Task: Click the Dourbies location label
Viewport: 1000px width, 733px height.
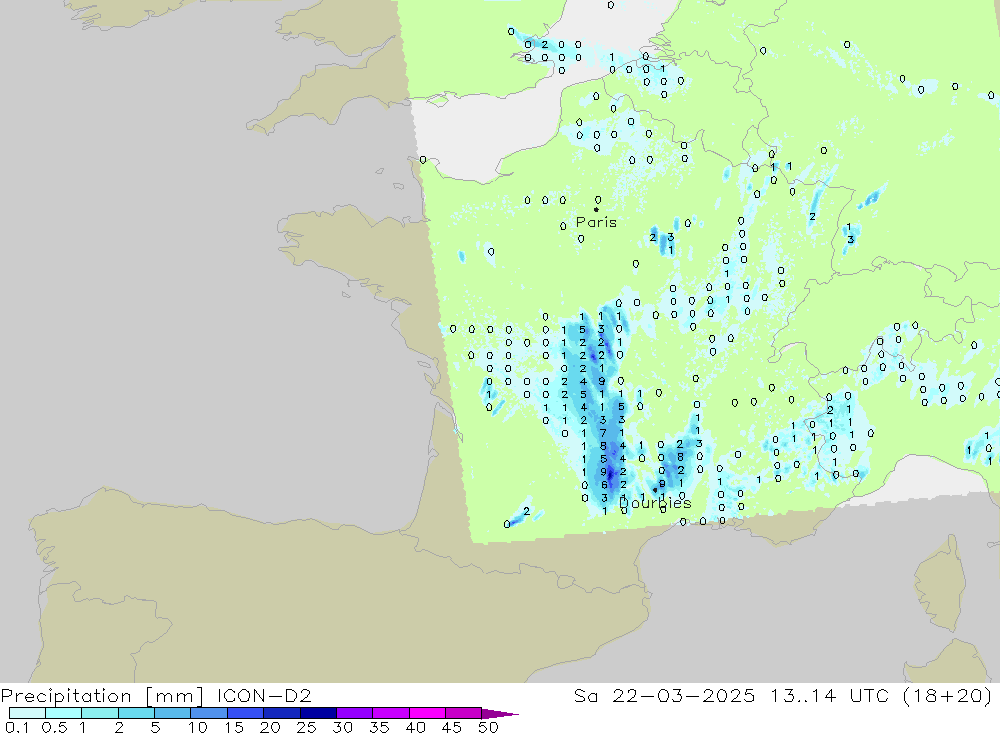Action: tap(655, 503)
